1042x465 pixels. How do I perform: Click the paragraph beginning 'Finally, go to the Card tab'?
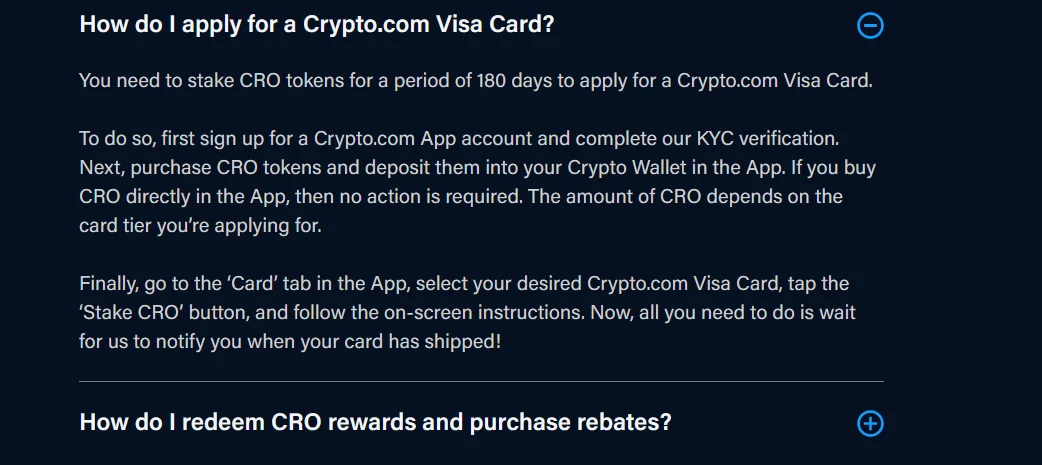pyautogui.click(x=467, y=313)
